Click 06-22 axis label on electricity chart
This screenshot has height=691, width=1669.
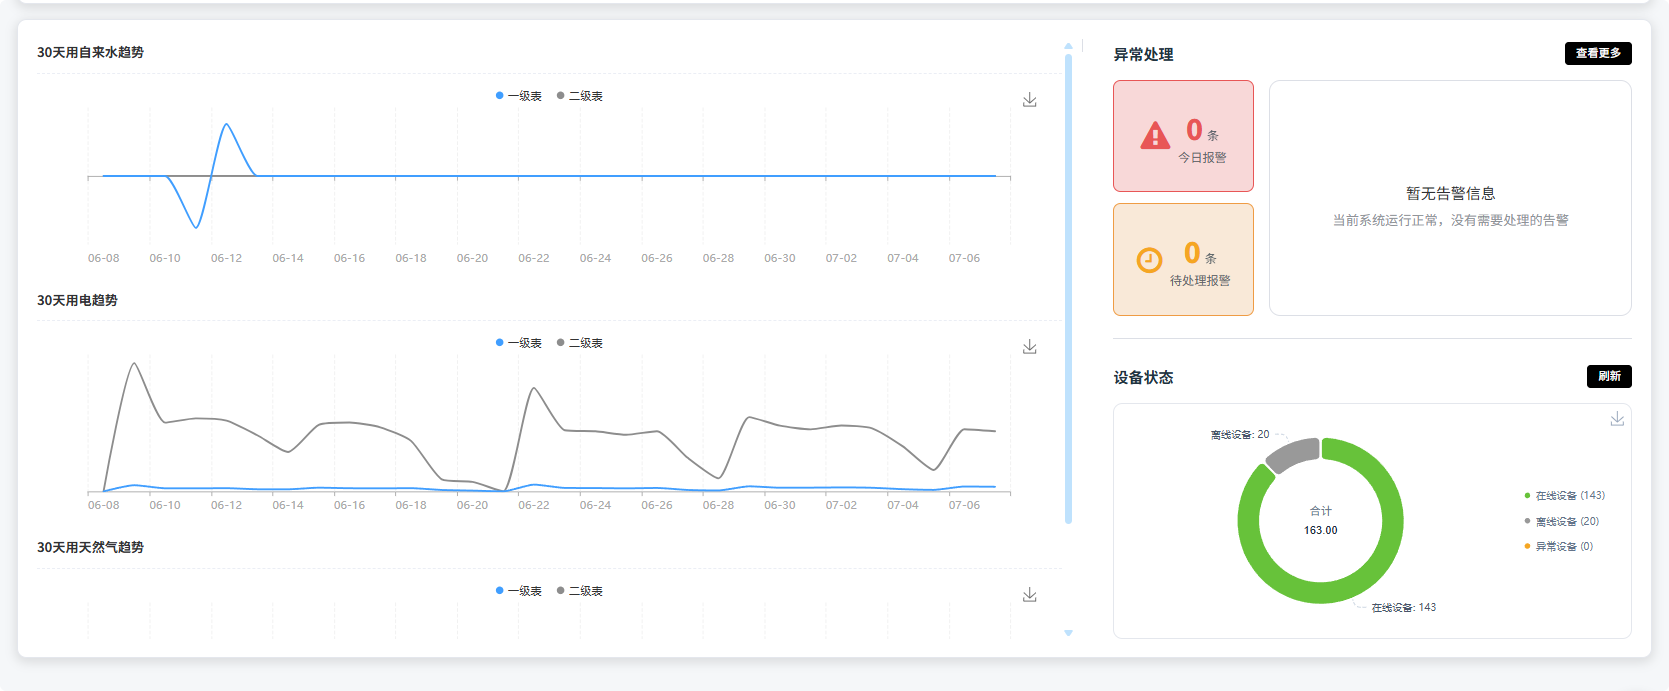534,505
